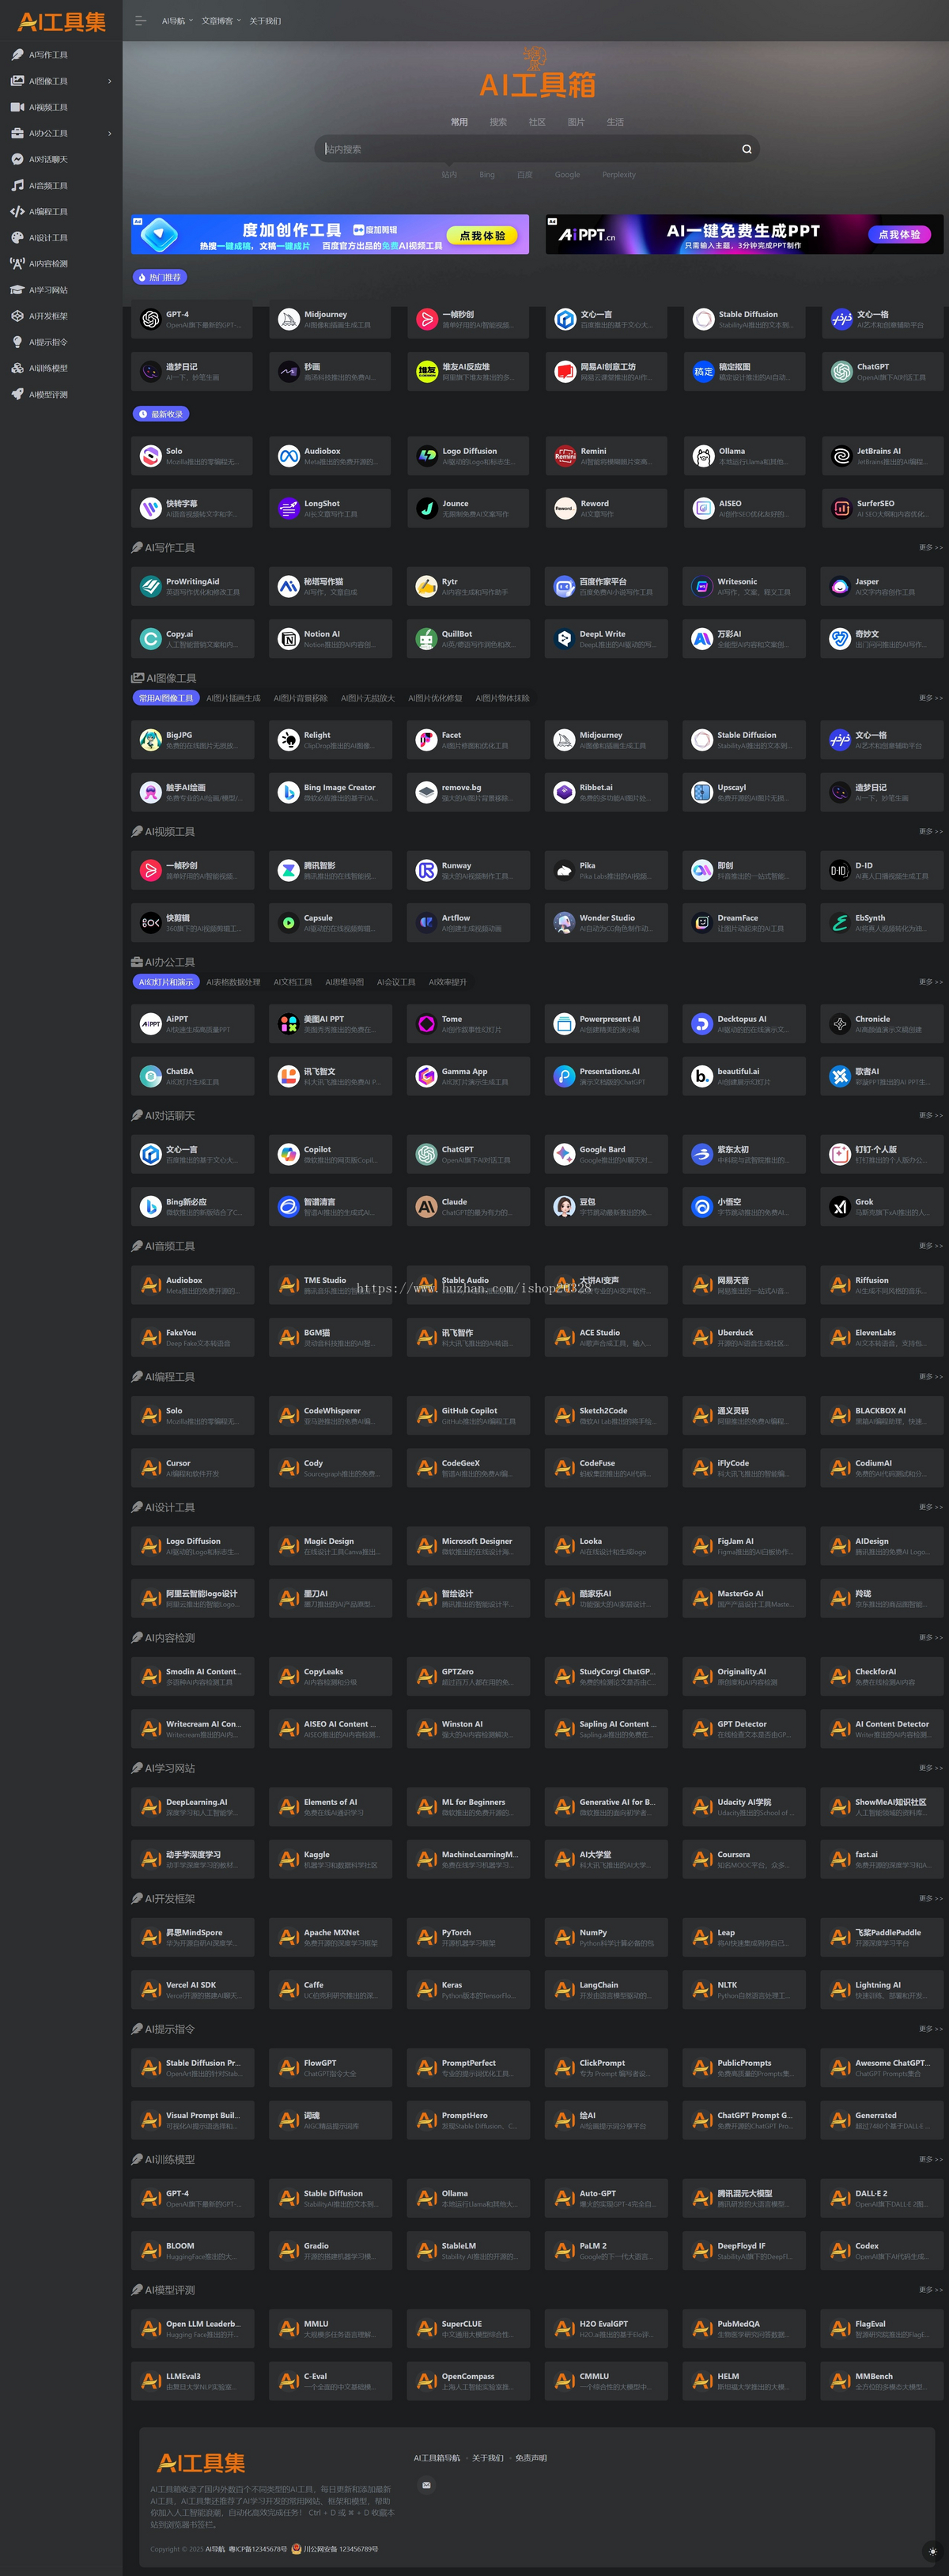
Task: Open 更多 link beside AI对话聊天 heading
Action: tap(930, 1115)
